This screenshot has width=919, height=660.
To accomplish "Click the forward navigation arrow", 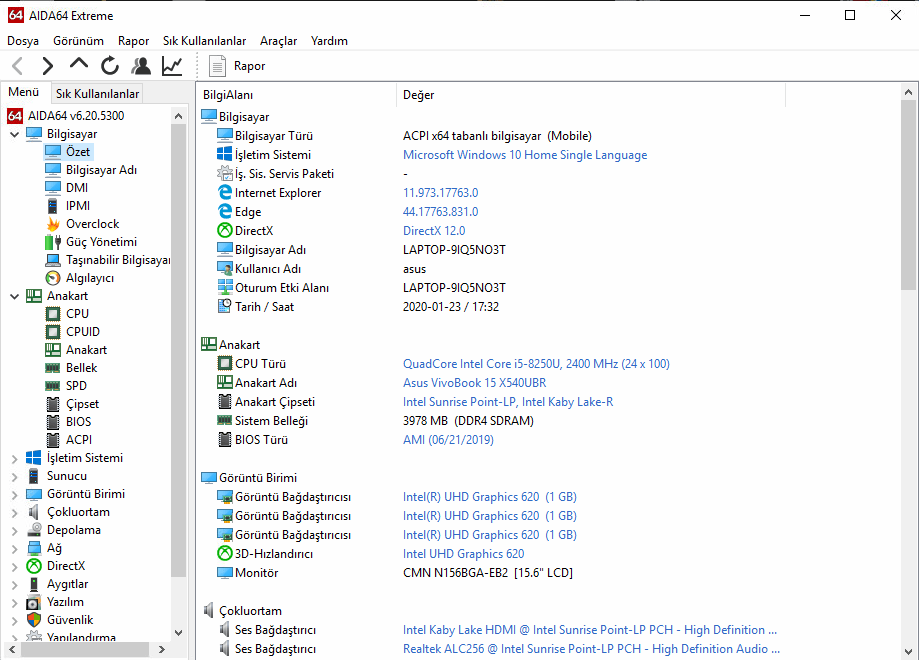I will [x=47, y=66].
